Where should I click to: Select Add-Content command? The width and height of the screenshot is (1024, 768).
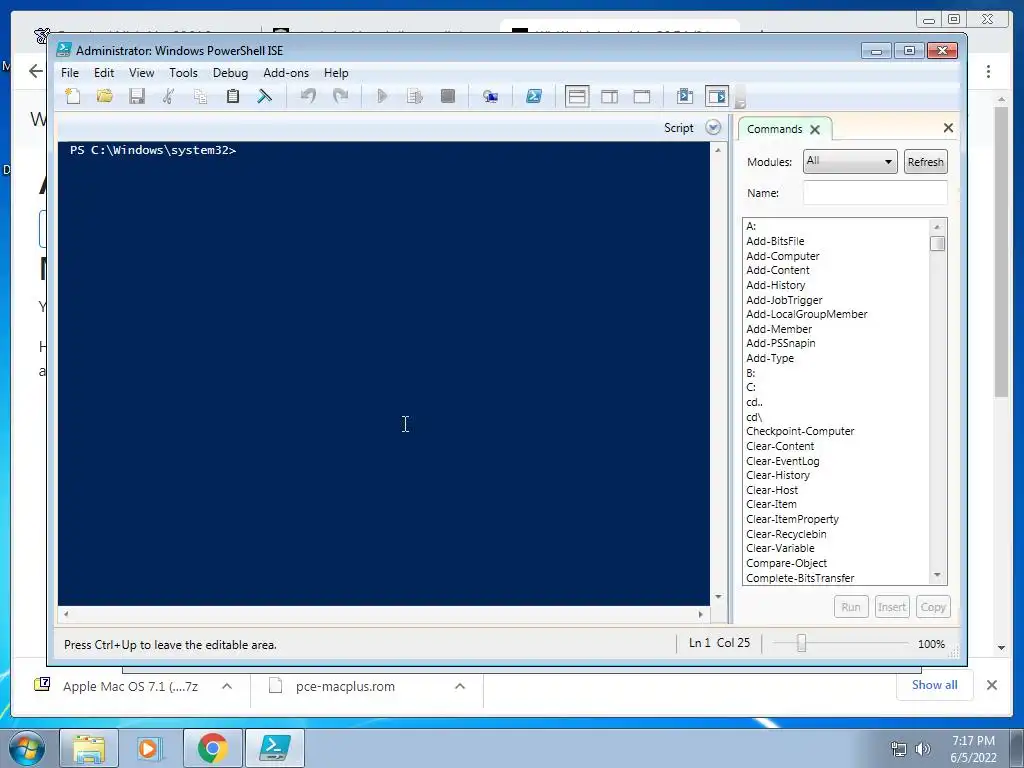(778, 270)
